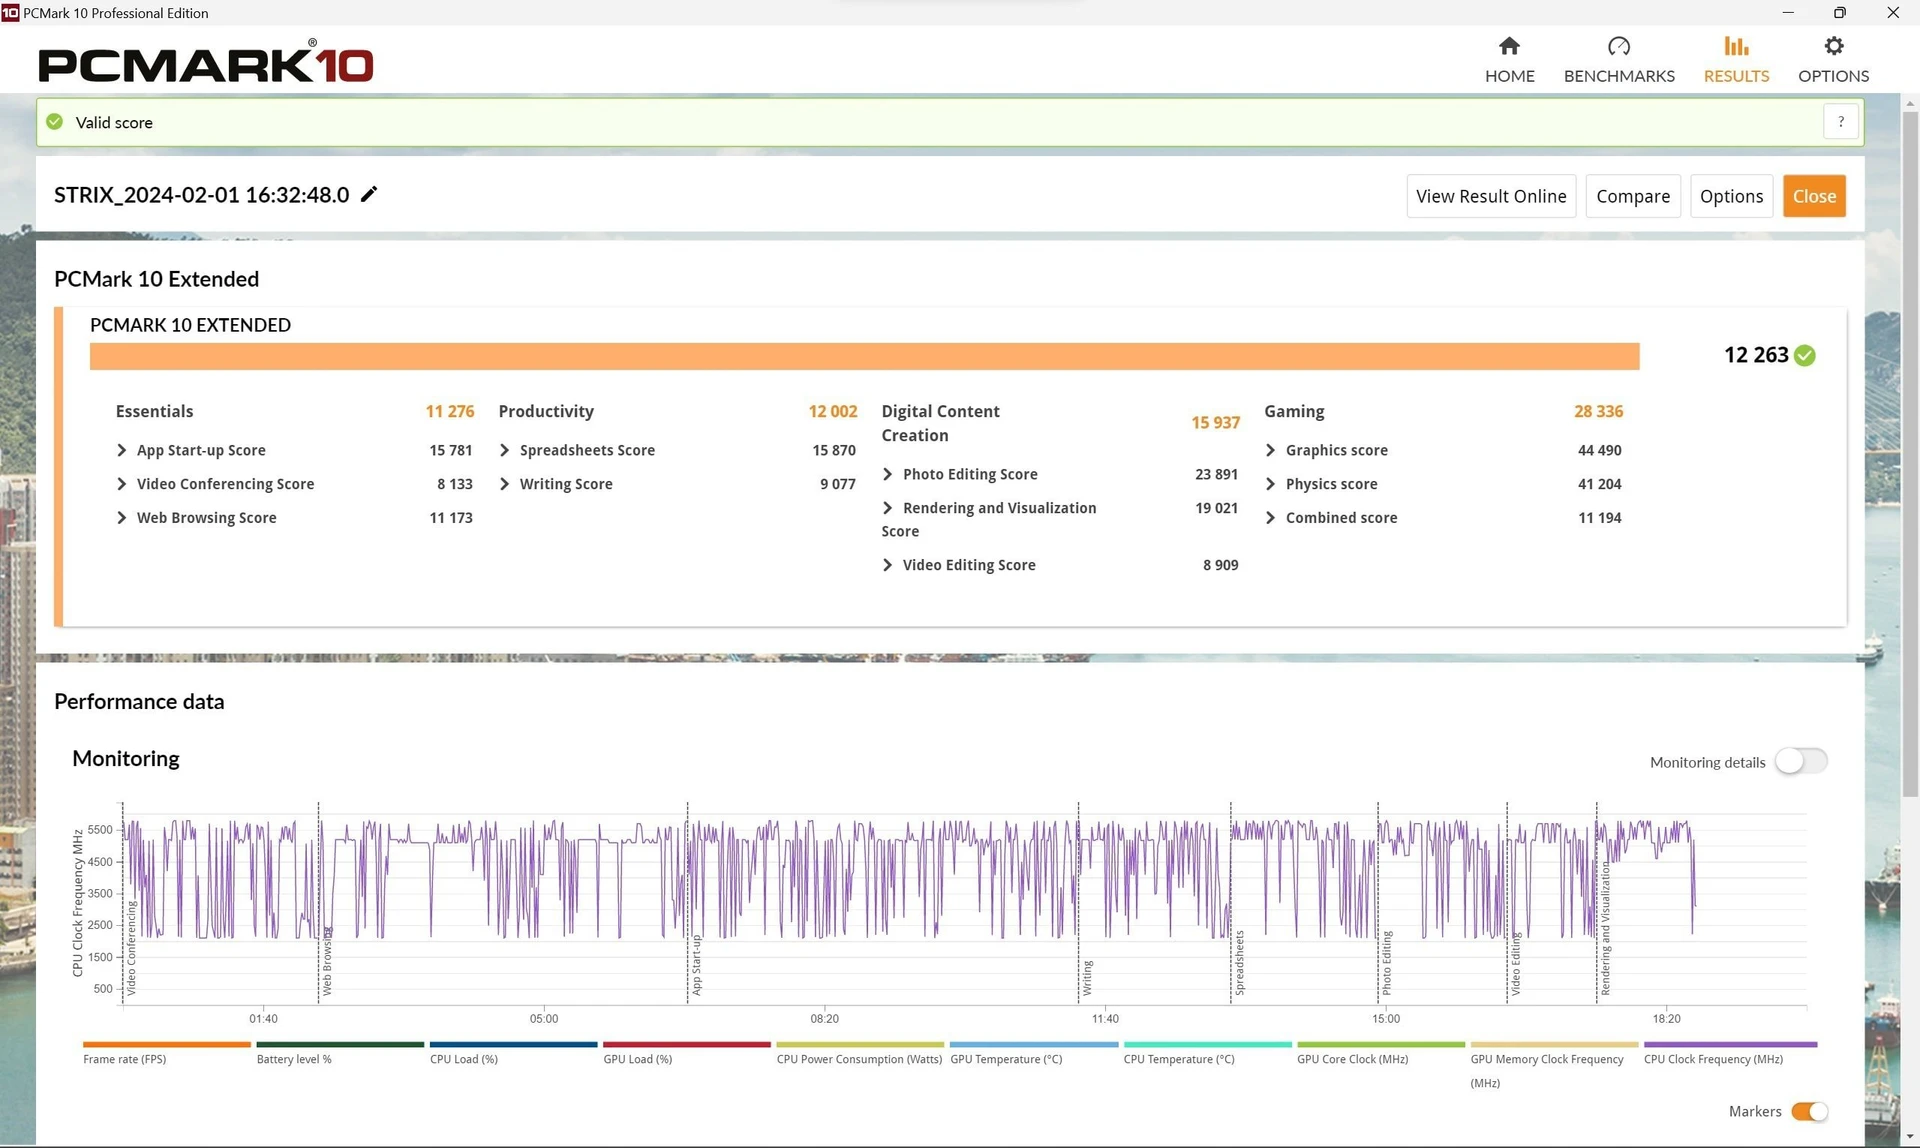Click the Rendering and Visualization marker
This screenshot has width=1920, height=1148.
tap(1606, 929)
